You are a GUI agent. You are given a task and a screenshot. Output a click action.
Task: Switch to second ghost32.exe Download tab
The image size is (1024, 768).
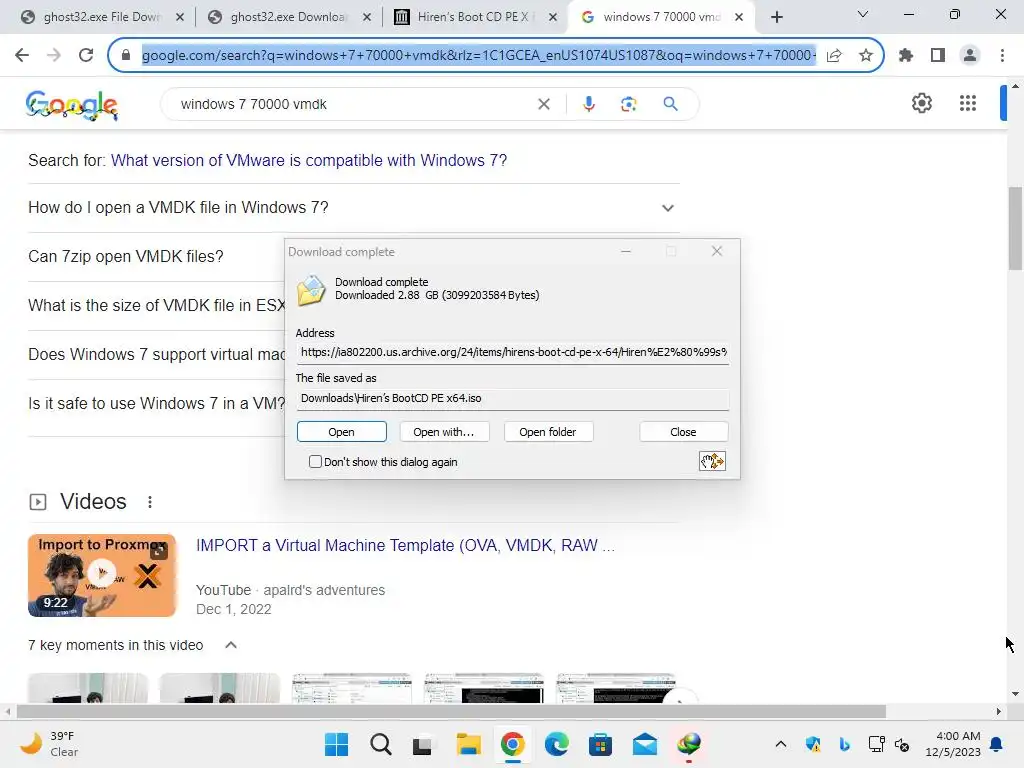[287, 17]
